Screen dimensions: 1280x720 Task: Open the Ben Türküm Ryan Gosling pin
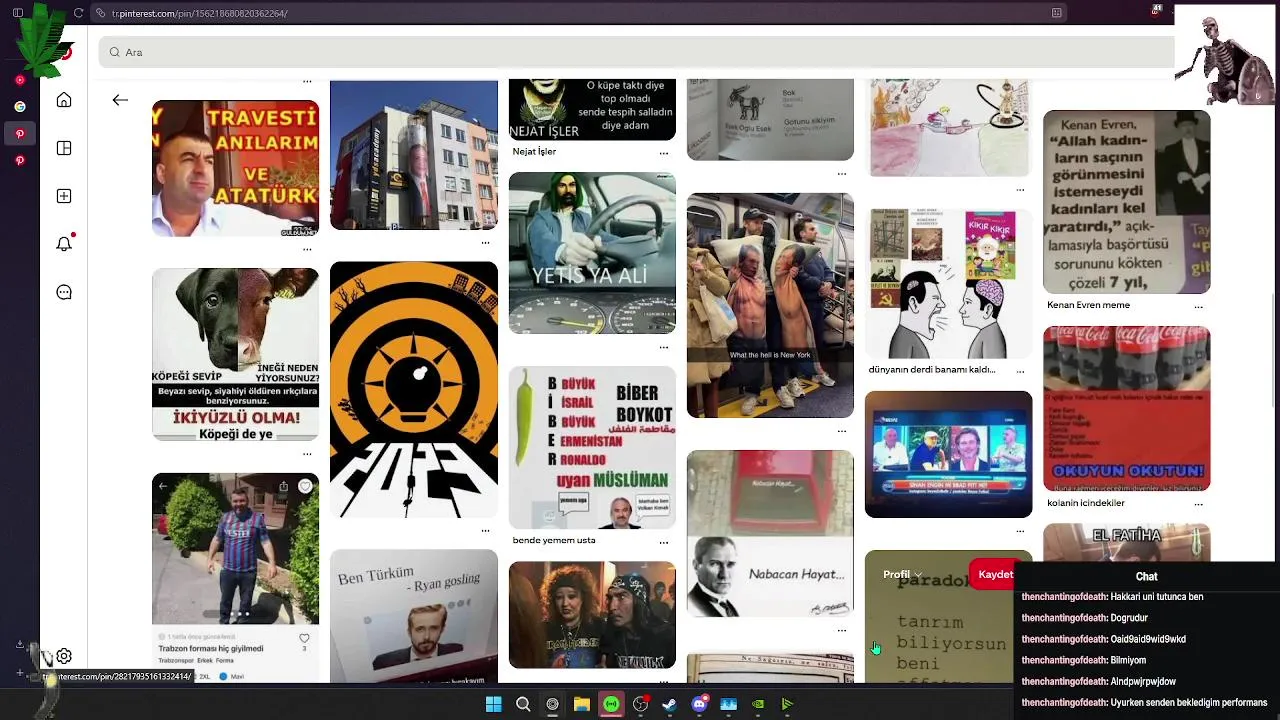point(413,616)
